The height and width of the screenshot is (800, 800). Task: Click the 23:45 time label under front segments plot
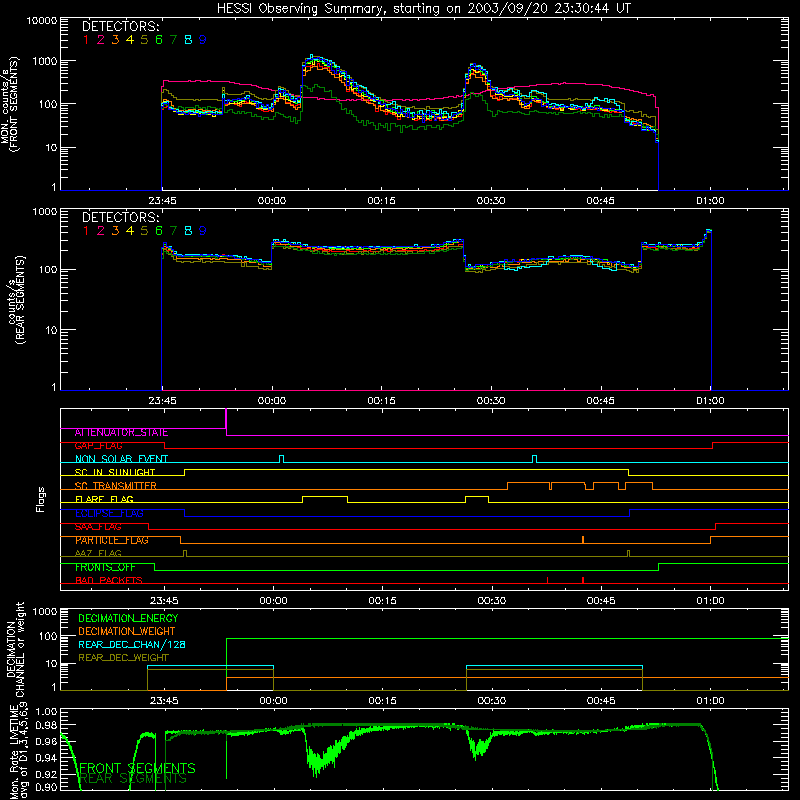click(162, 201)
